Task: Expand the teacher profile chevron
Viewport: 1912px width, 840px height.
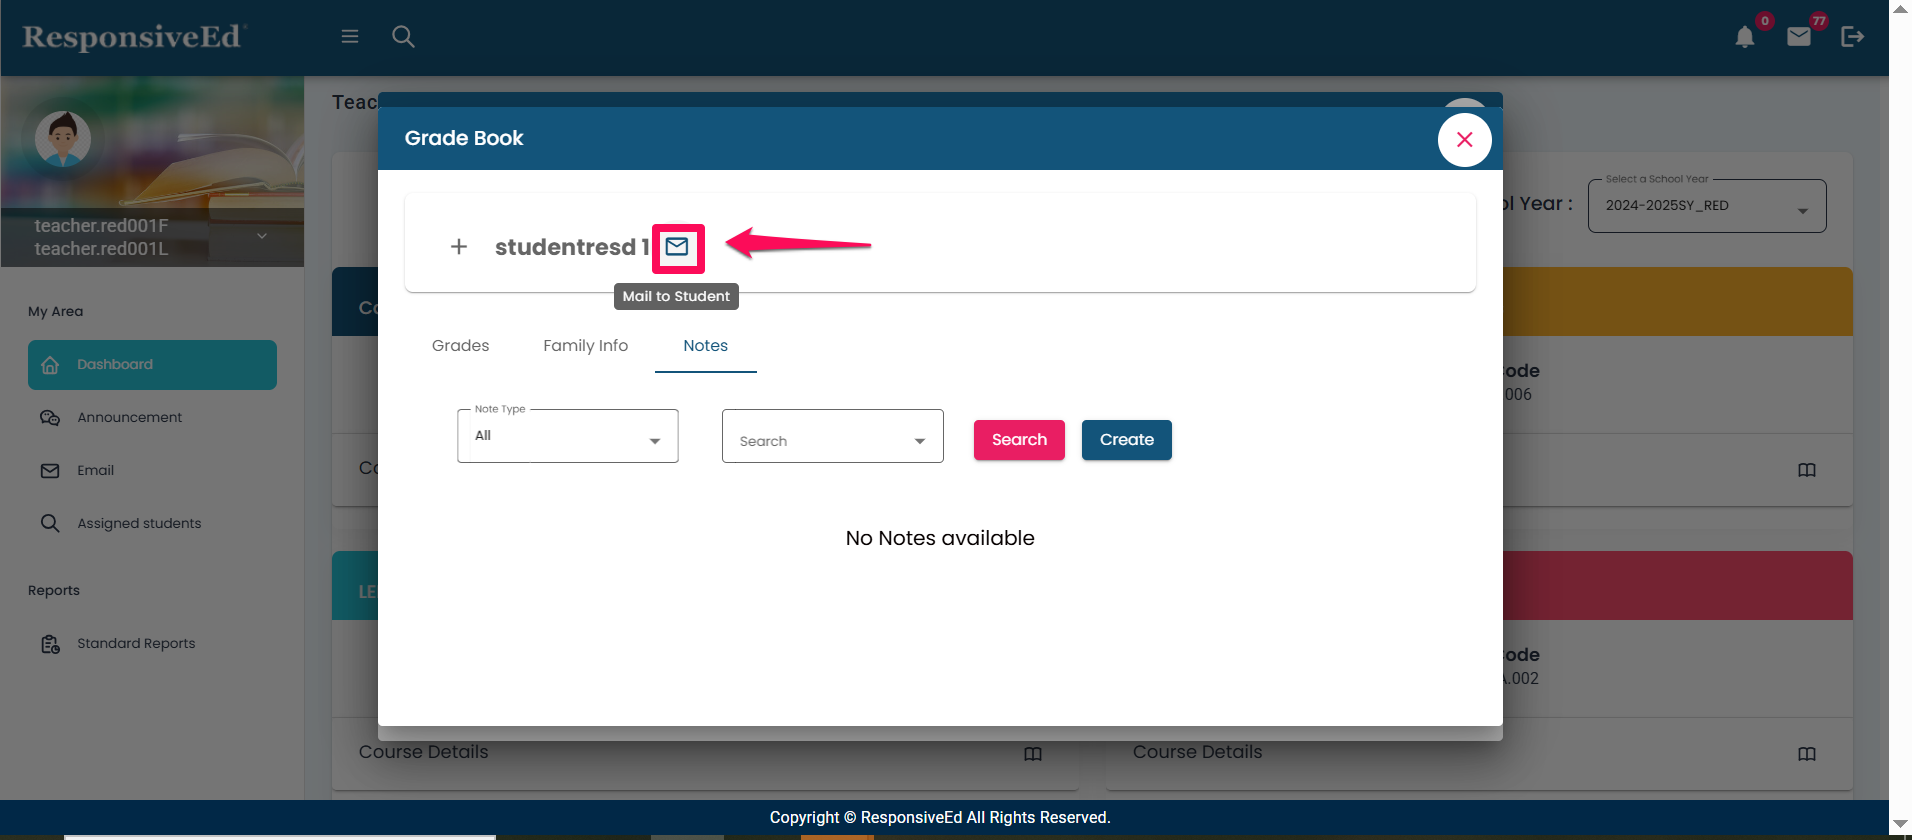Action: [262, 237]
